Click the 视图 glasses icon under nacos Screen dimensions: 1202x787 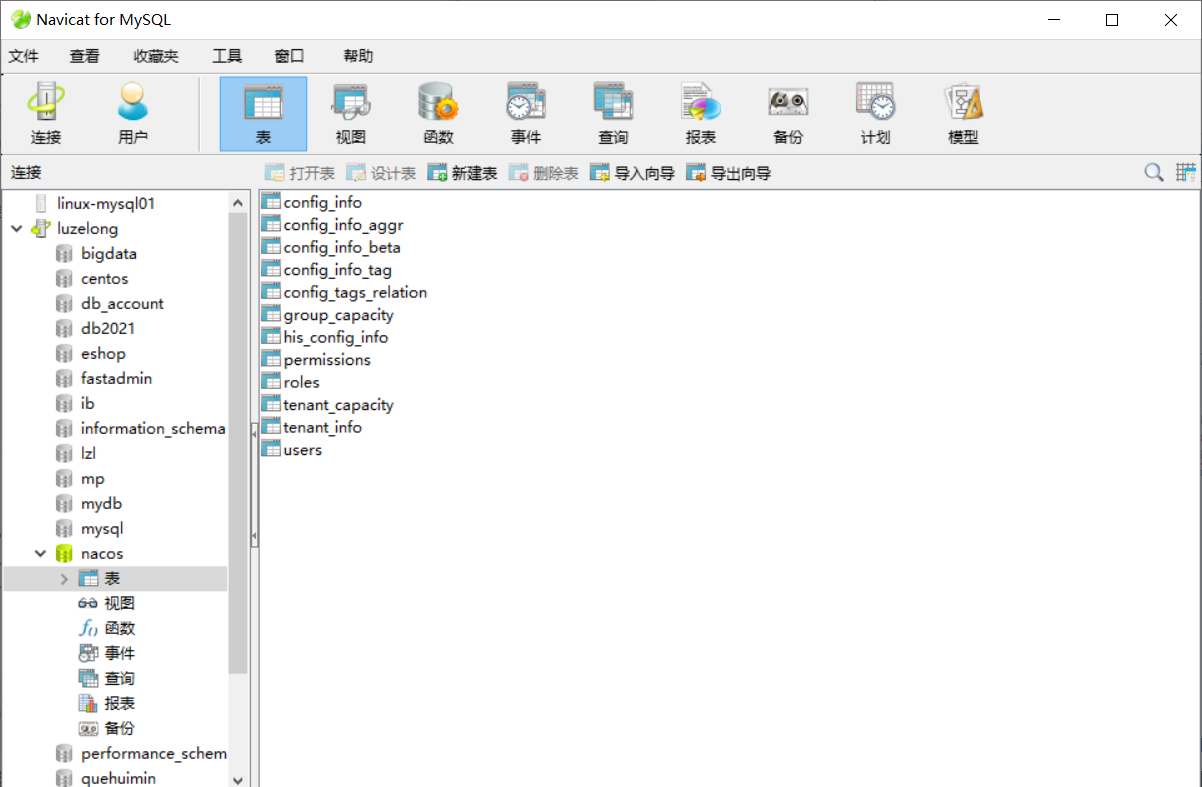tap(88, 604)
